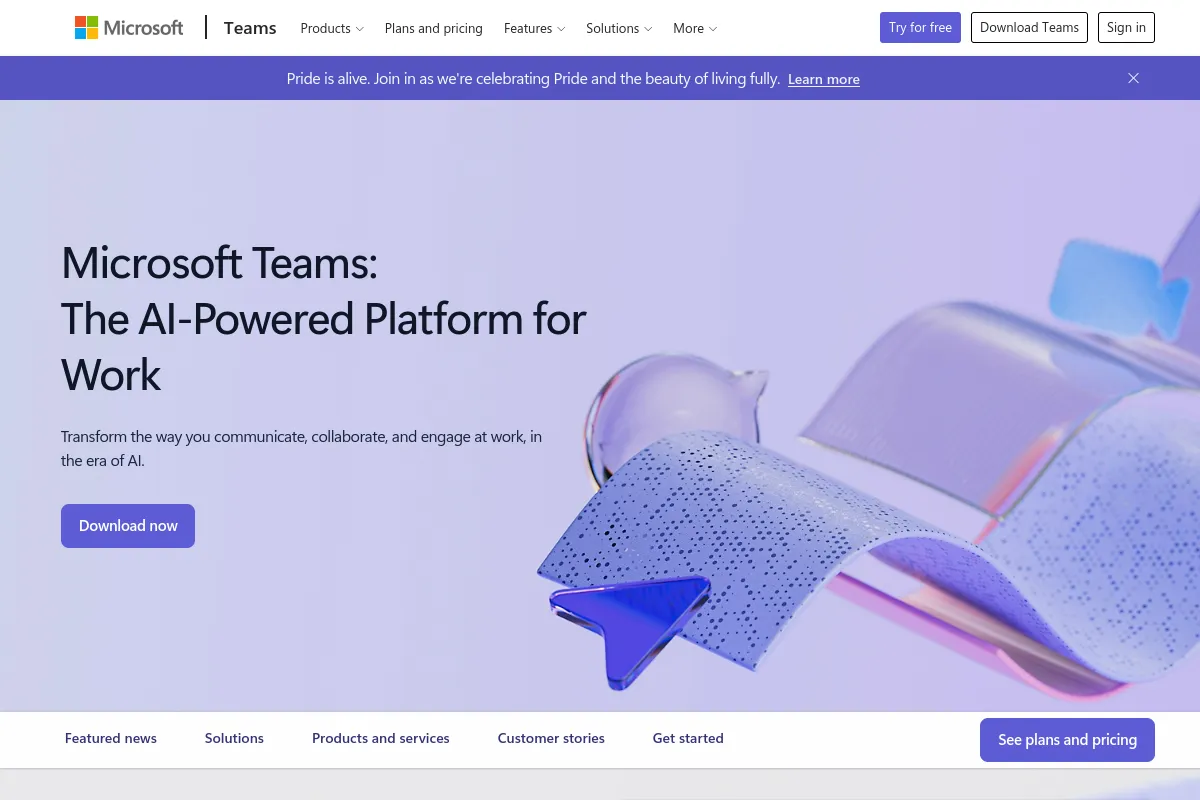Click the Microsoft logo
This screenshot has width=1200, height=800.
(x=129, y=28)
